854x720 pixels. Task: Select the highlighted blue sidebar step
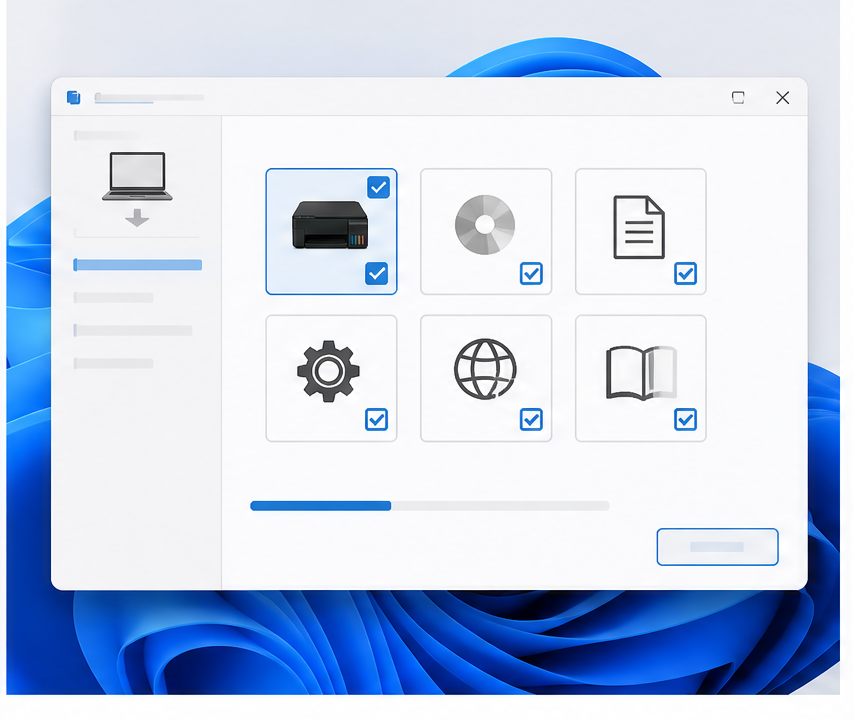pos(138,265)
